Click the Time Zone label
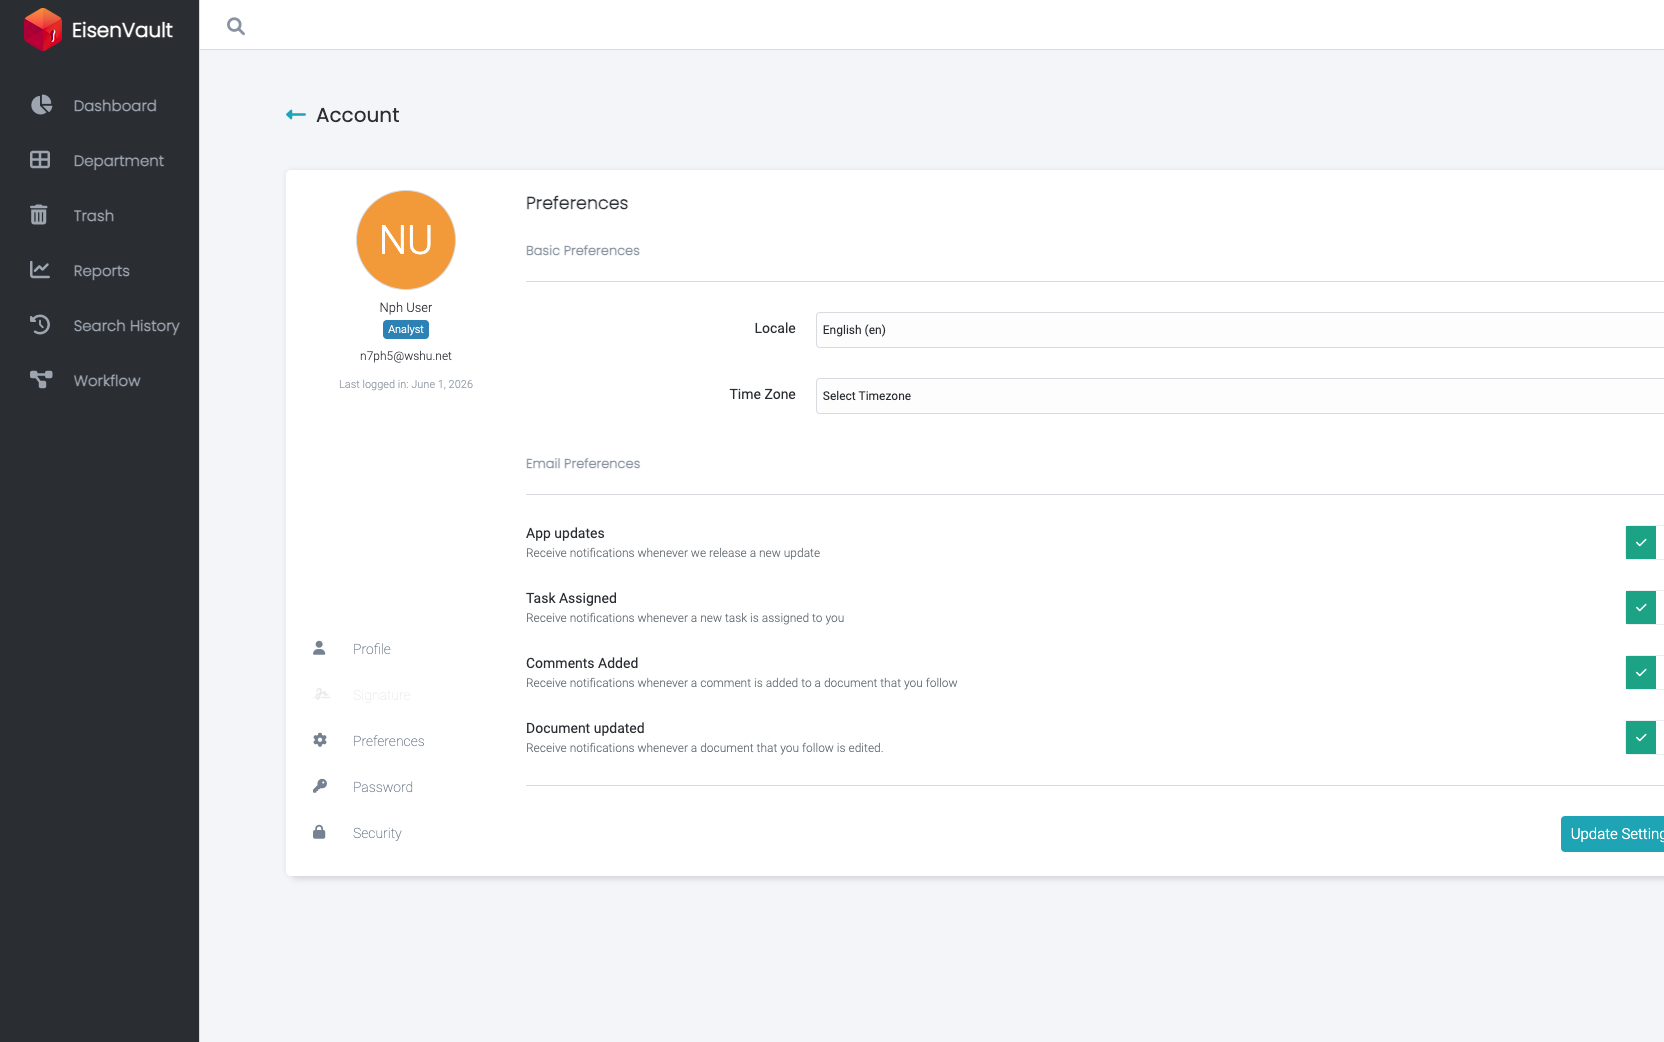 click(763, 394)
